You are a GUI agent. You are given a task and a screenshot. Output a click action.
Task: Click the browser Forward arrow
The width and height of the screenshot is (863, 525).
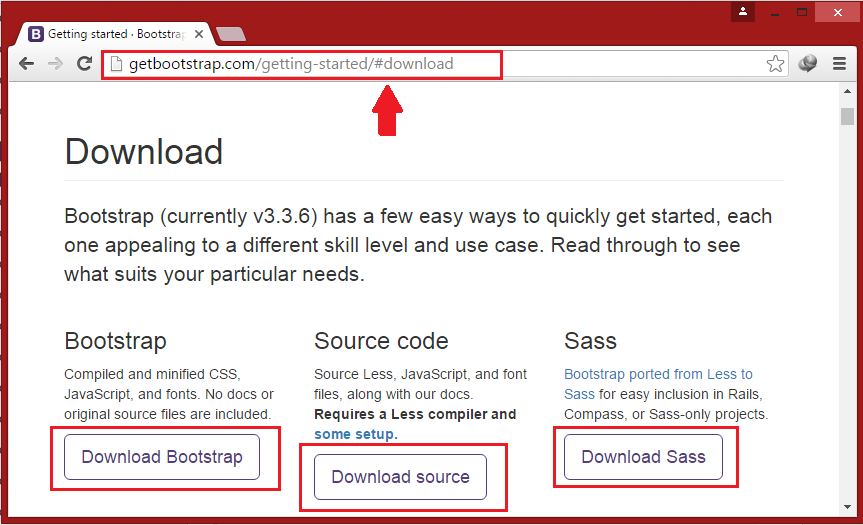click(x=55, y=64)
